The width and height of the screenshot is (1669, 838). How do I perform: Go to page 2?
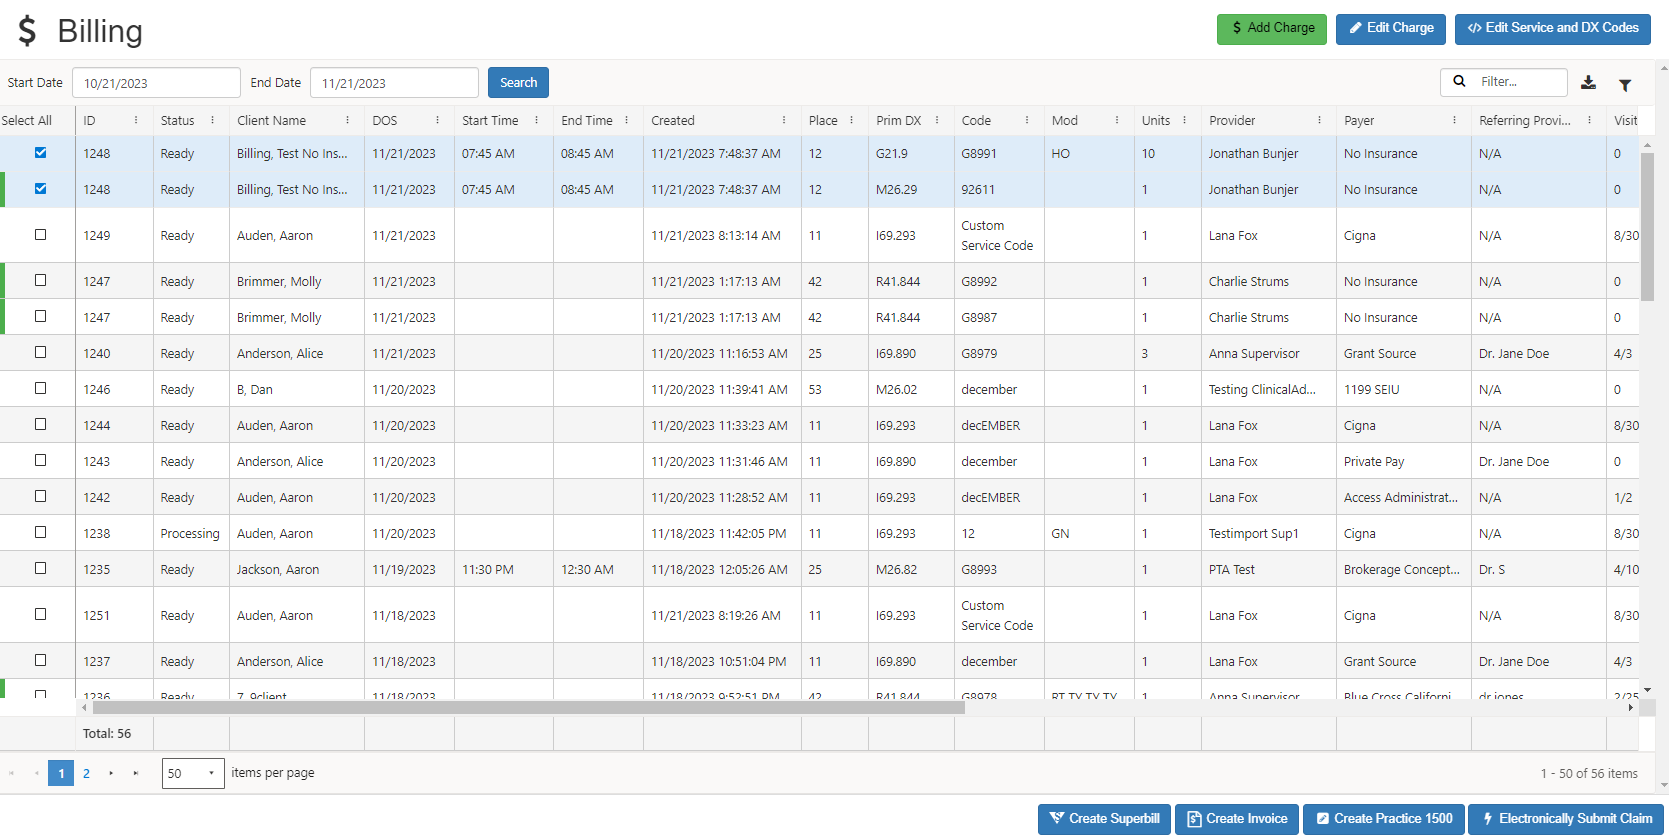tap(87, 773)
